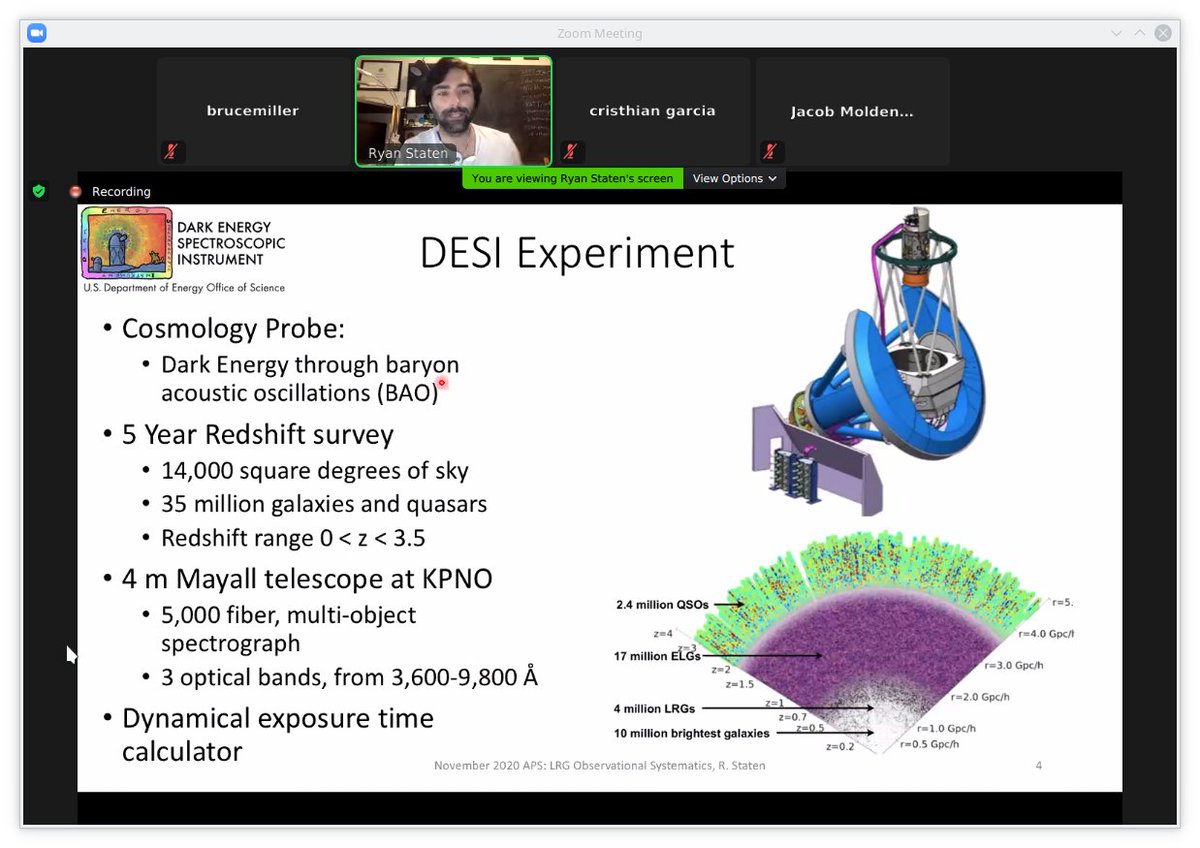The width and height of the screenshot is (1200, 848).
Task: Click the 'You are viewing Ryan Staten's screen' banner
Action: pyautogui.click(x=573, y=178)
